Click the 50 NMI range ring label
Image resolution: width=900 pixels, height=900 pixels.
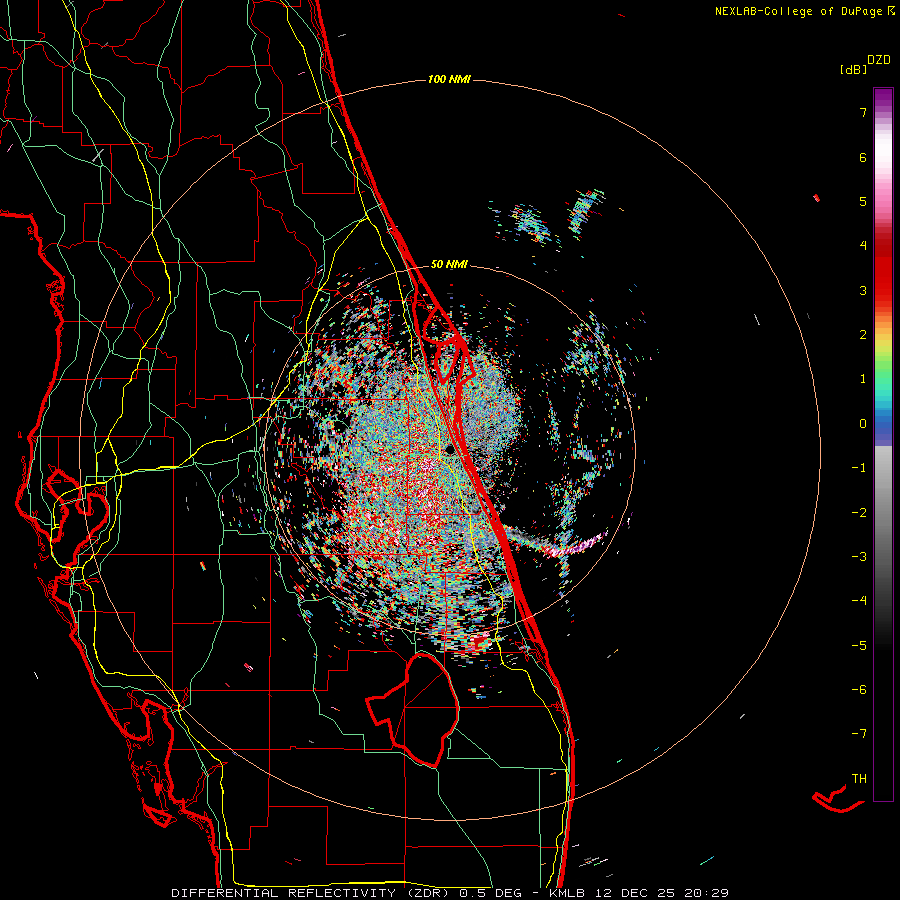(x=449, y=264)
